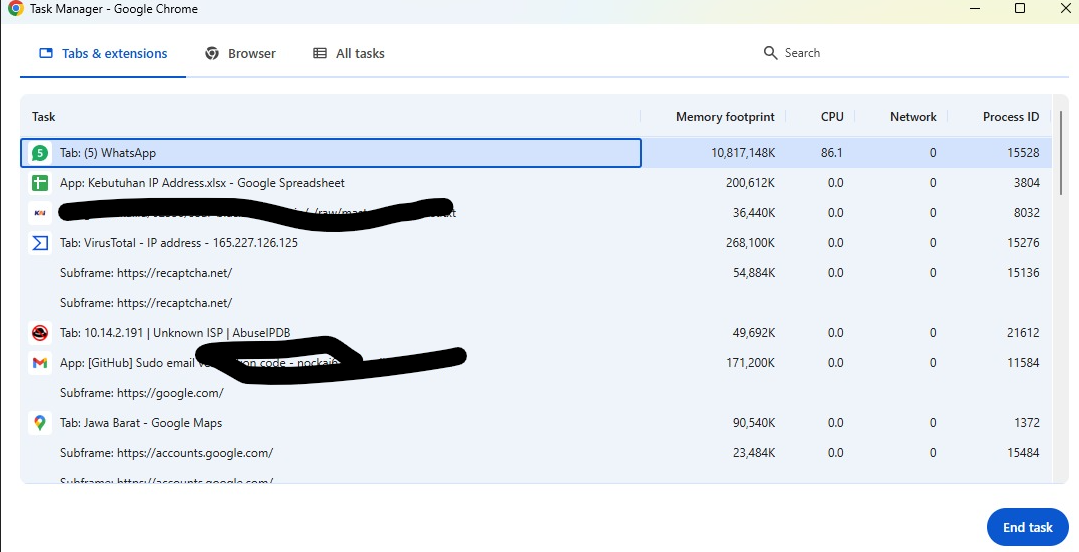Image resolution: width=1079 pixels, height=552 pixels.
Task: Click the WhatsApp tab favicon icon
Action: (40, 153)
